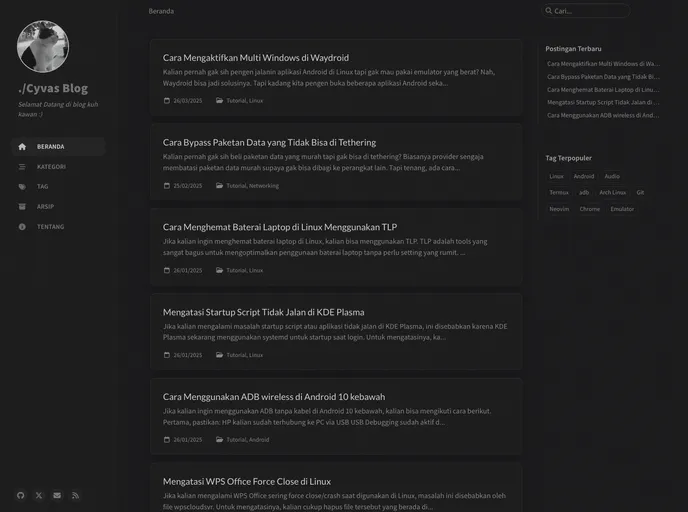
Task: Click the Arsip archive box icon
Action: click(x=22, y=206)
